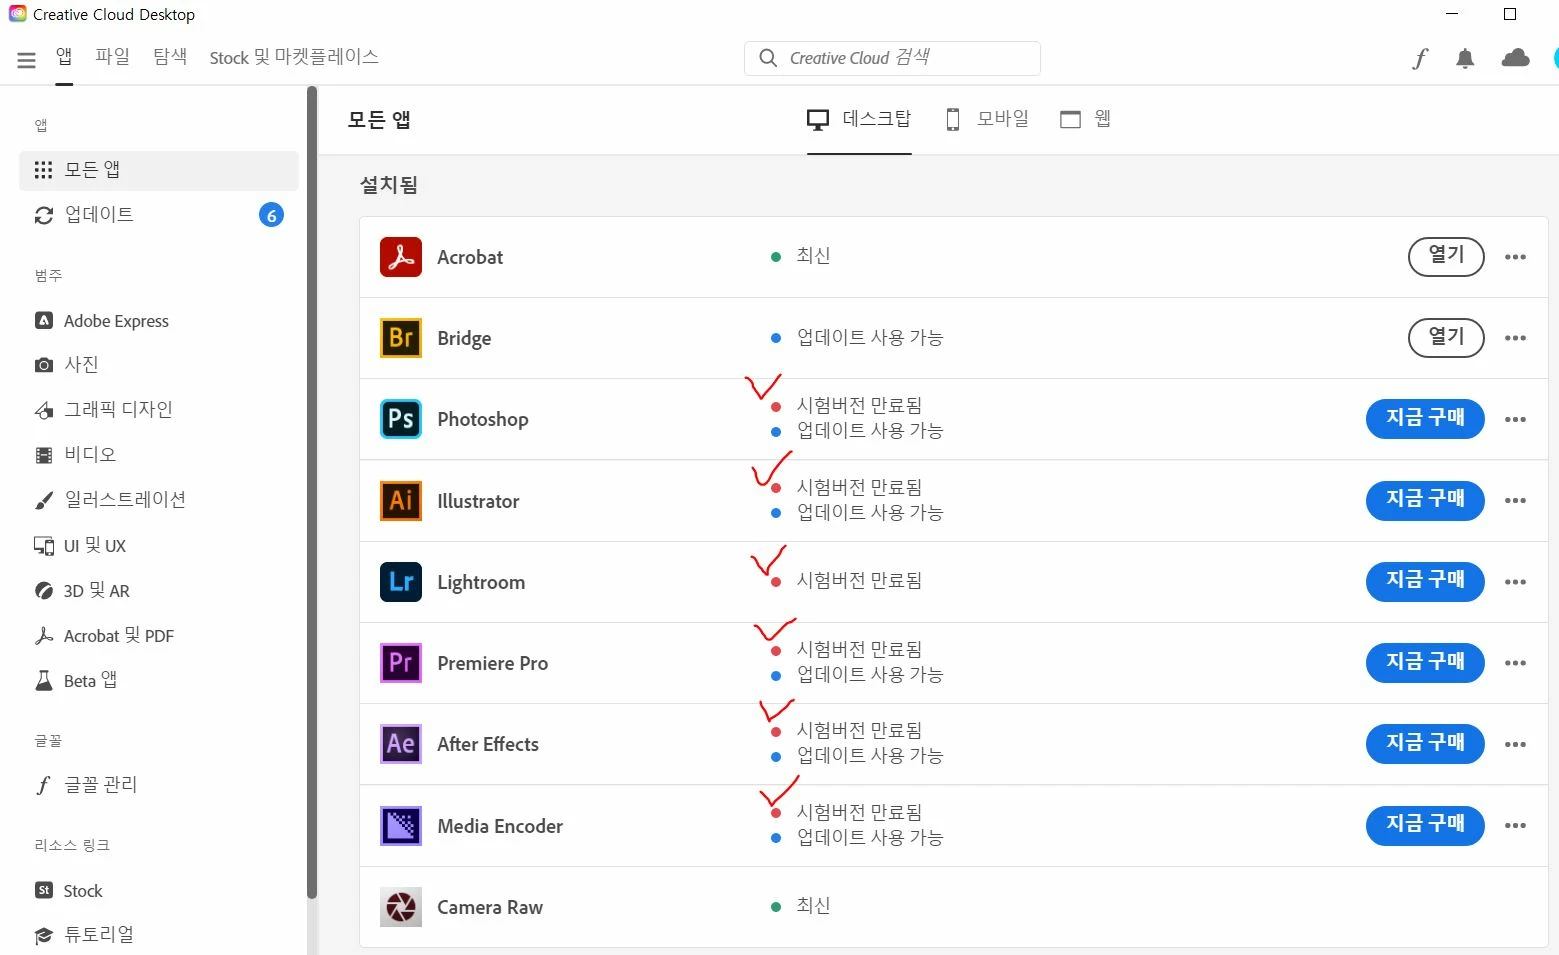Click the updates count badge 6
This screenshot has height=955, width=1559.
coord(271,215)
